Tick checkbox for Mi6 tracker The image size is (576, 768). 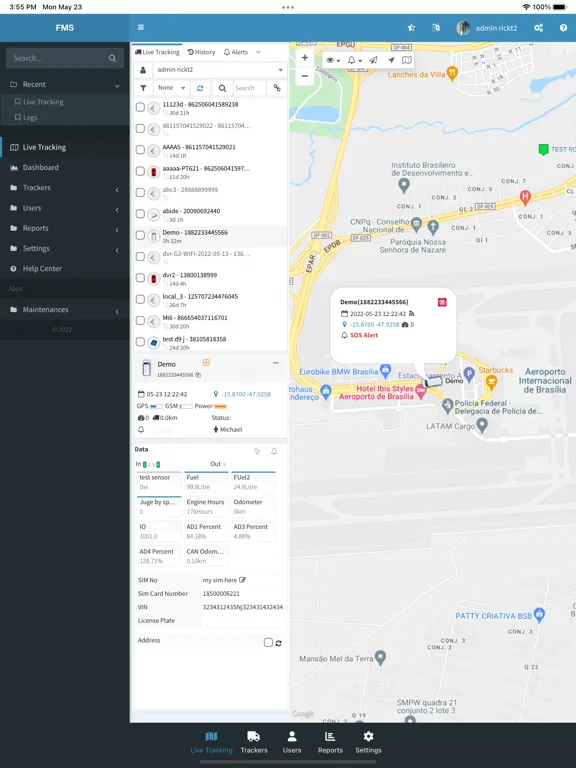coord(140,321)
